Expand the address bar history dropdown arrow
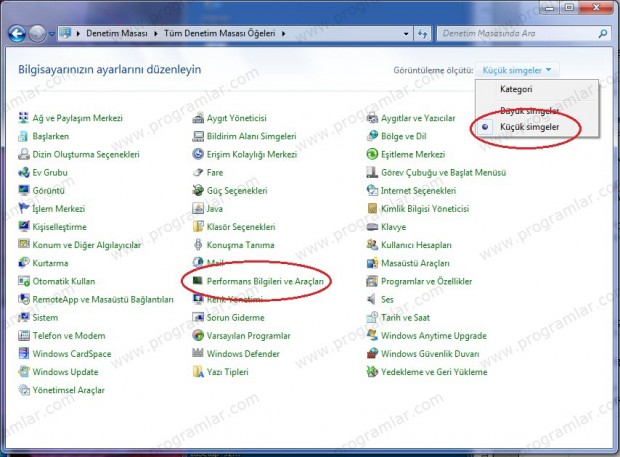Viewport: 620px width, 457px height. pos(406,34)
